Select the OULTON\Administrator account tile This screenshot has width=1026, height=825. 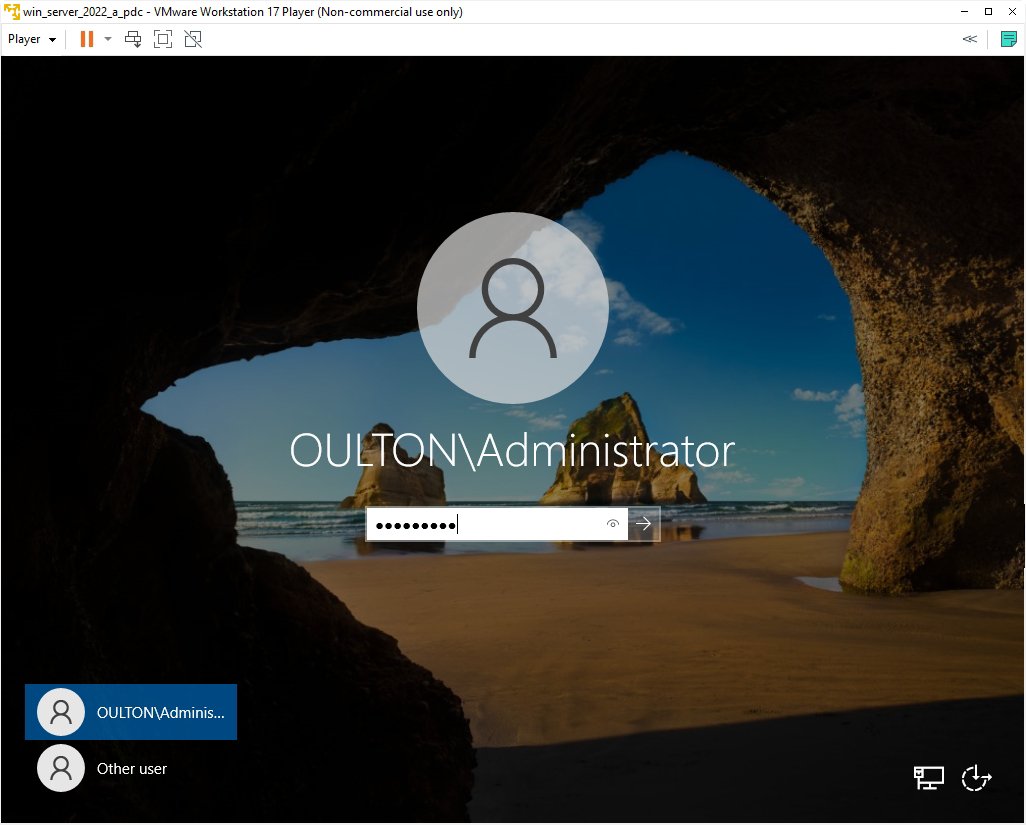tap(131, 712)
